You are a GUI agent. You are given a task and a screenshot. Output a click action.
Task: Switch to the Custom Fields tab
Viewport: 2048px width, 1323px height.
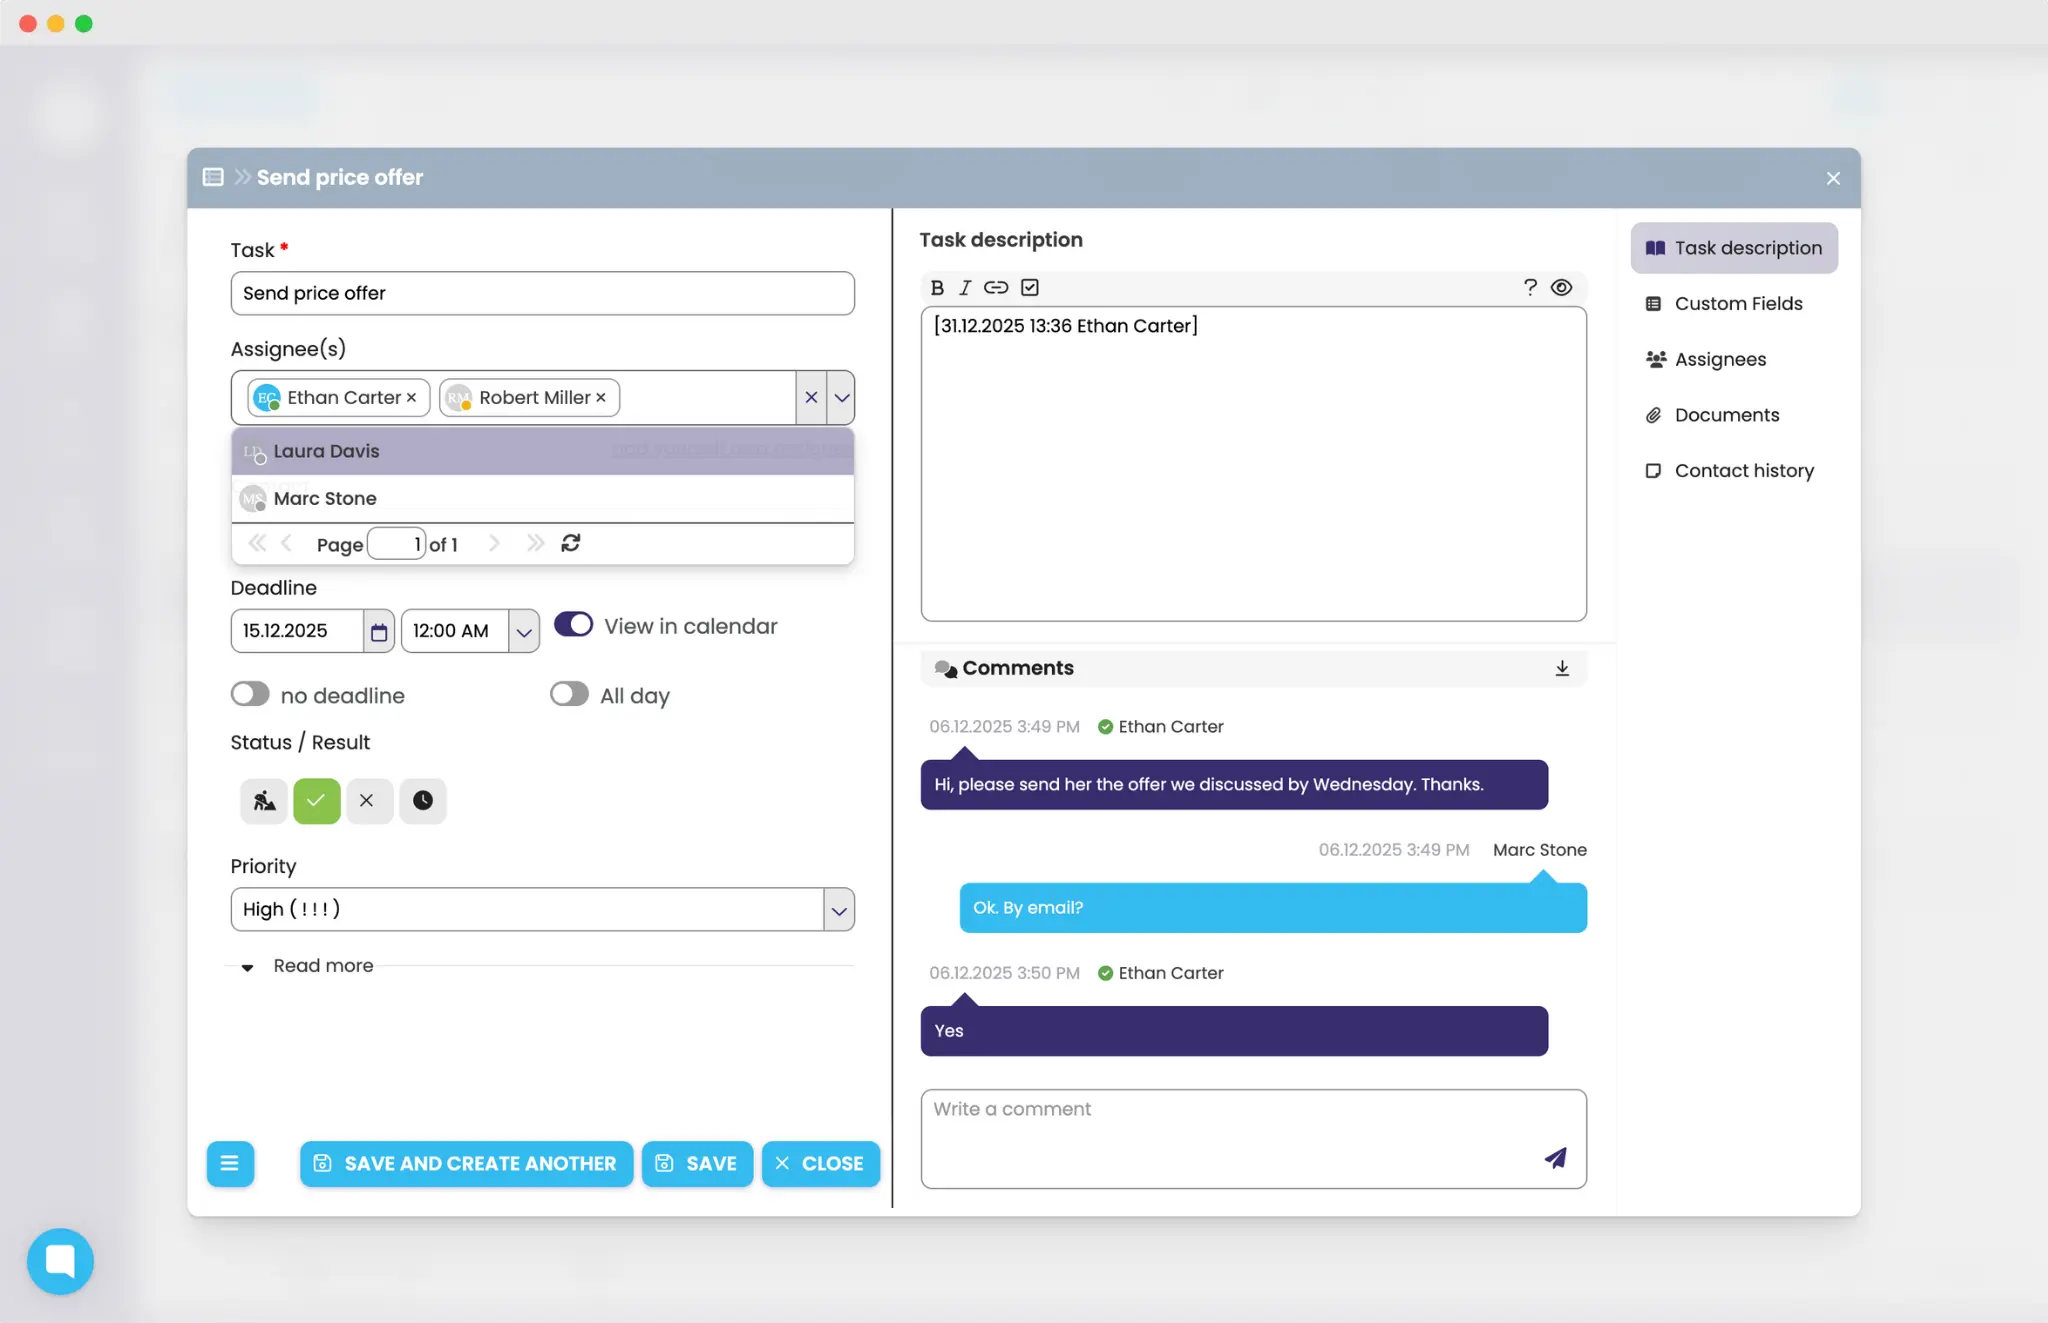[1737, 304]
